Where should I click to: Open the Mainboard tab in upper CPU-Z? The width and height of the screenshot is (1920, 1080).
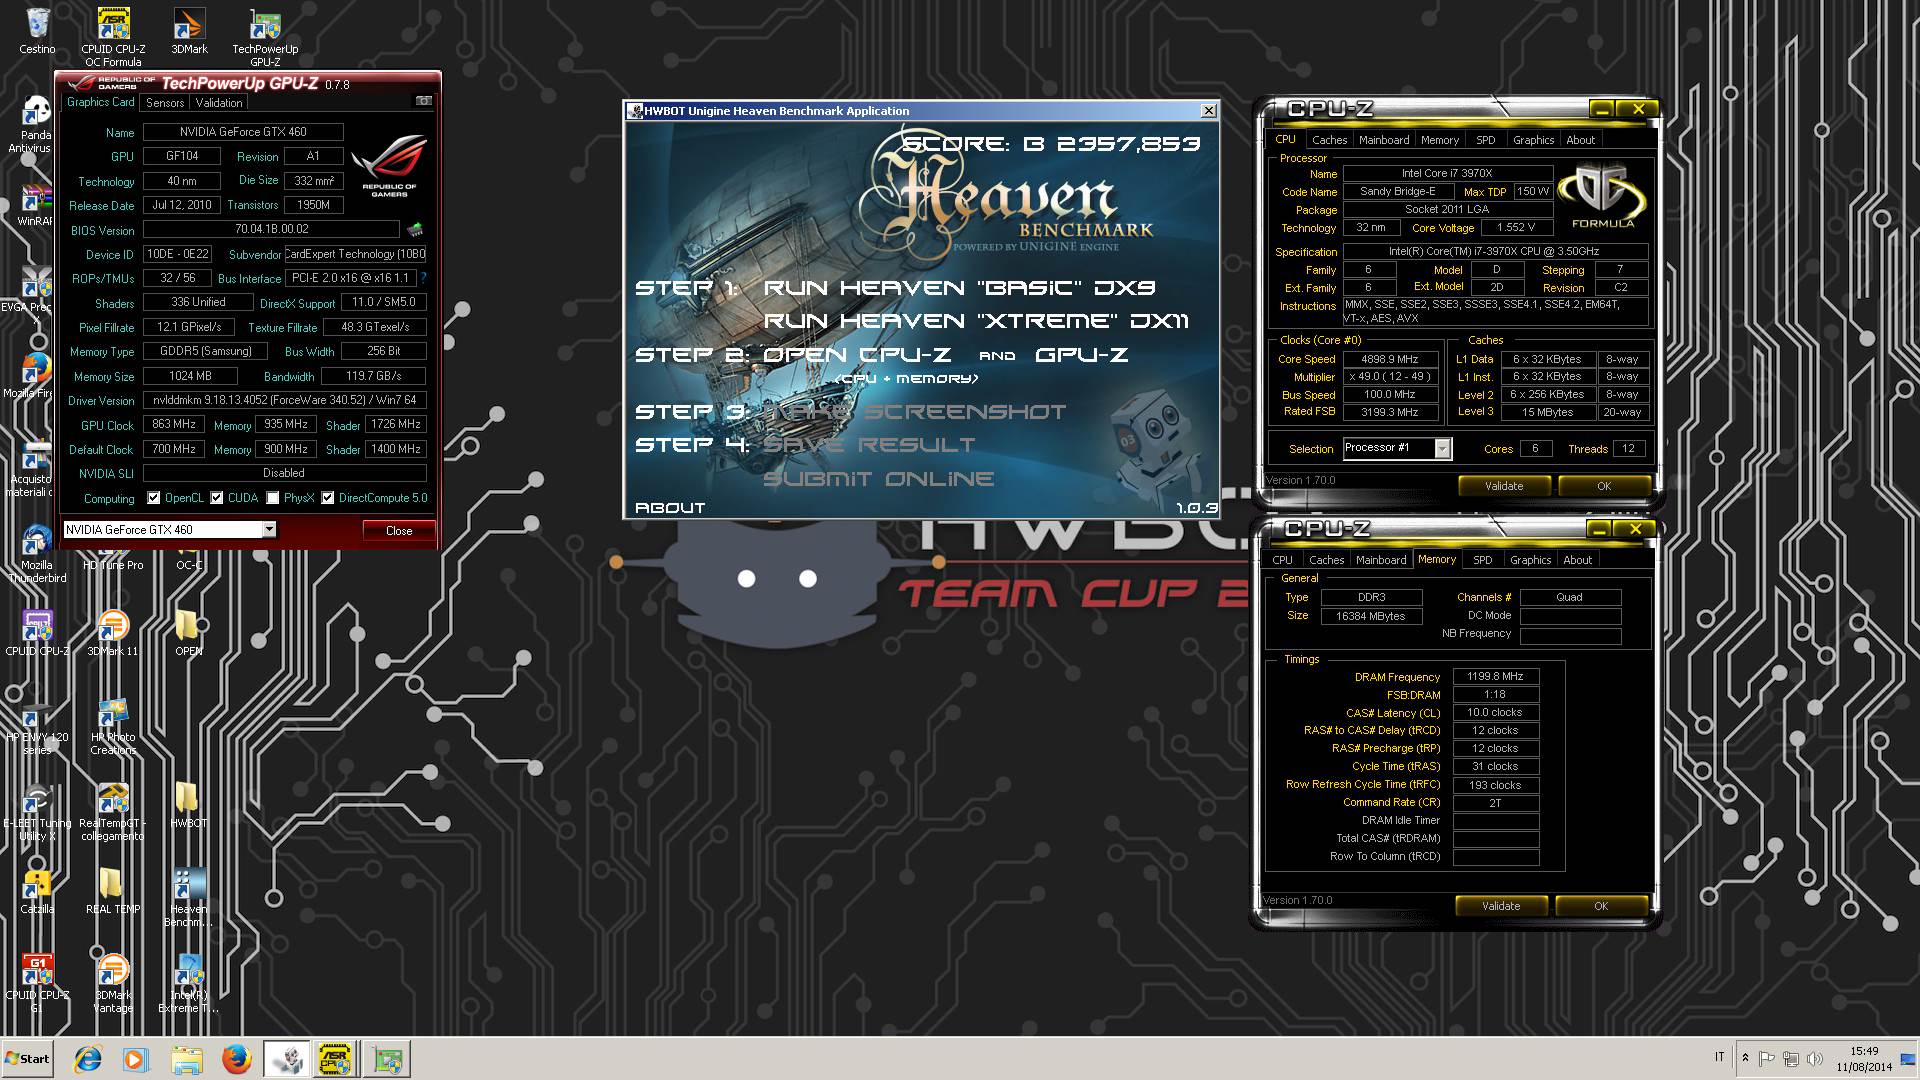(x=1384, y=140)
